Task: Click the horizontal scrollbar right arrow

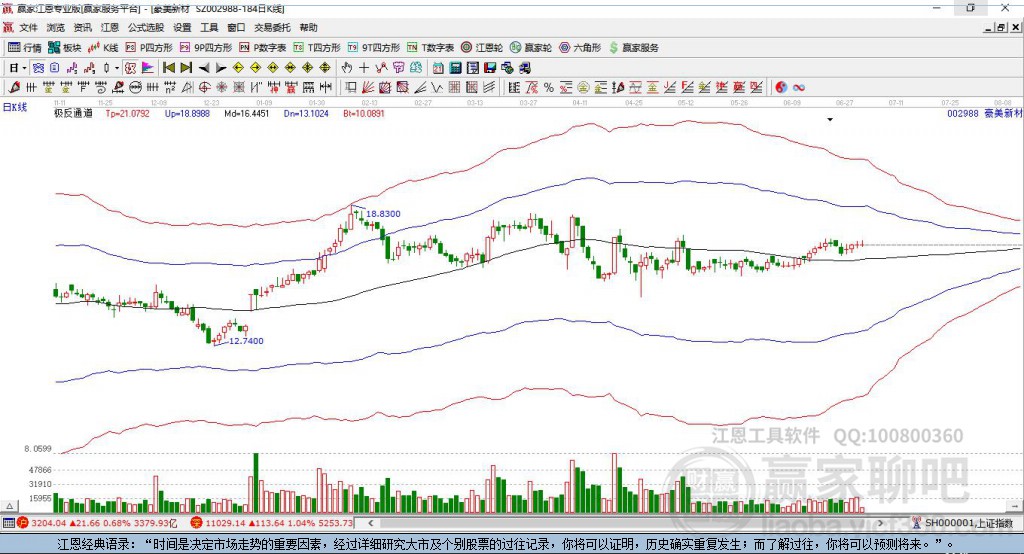Action: coord(880,523)
